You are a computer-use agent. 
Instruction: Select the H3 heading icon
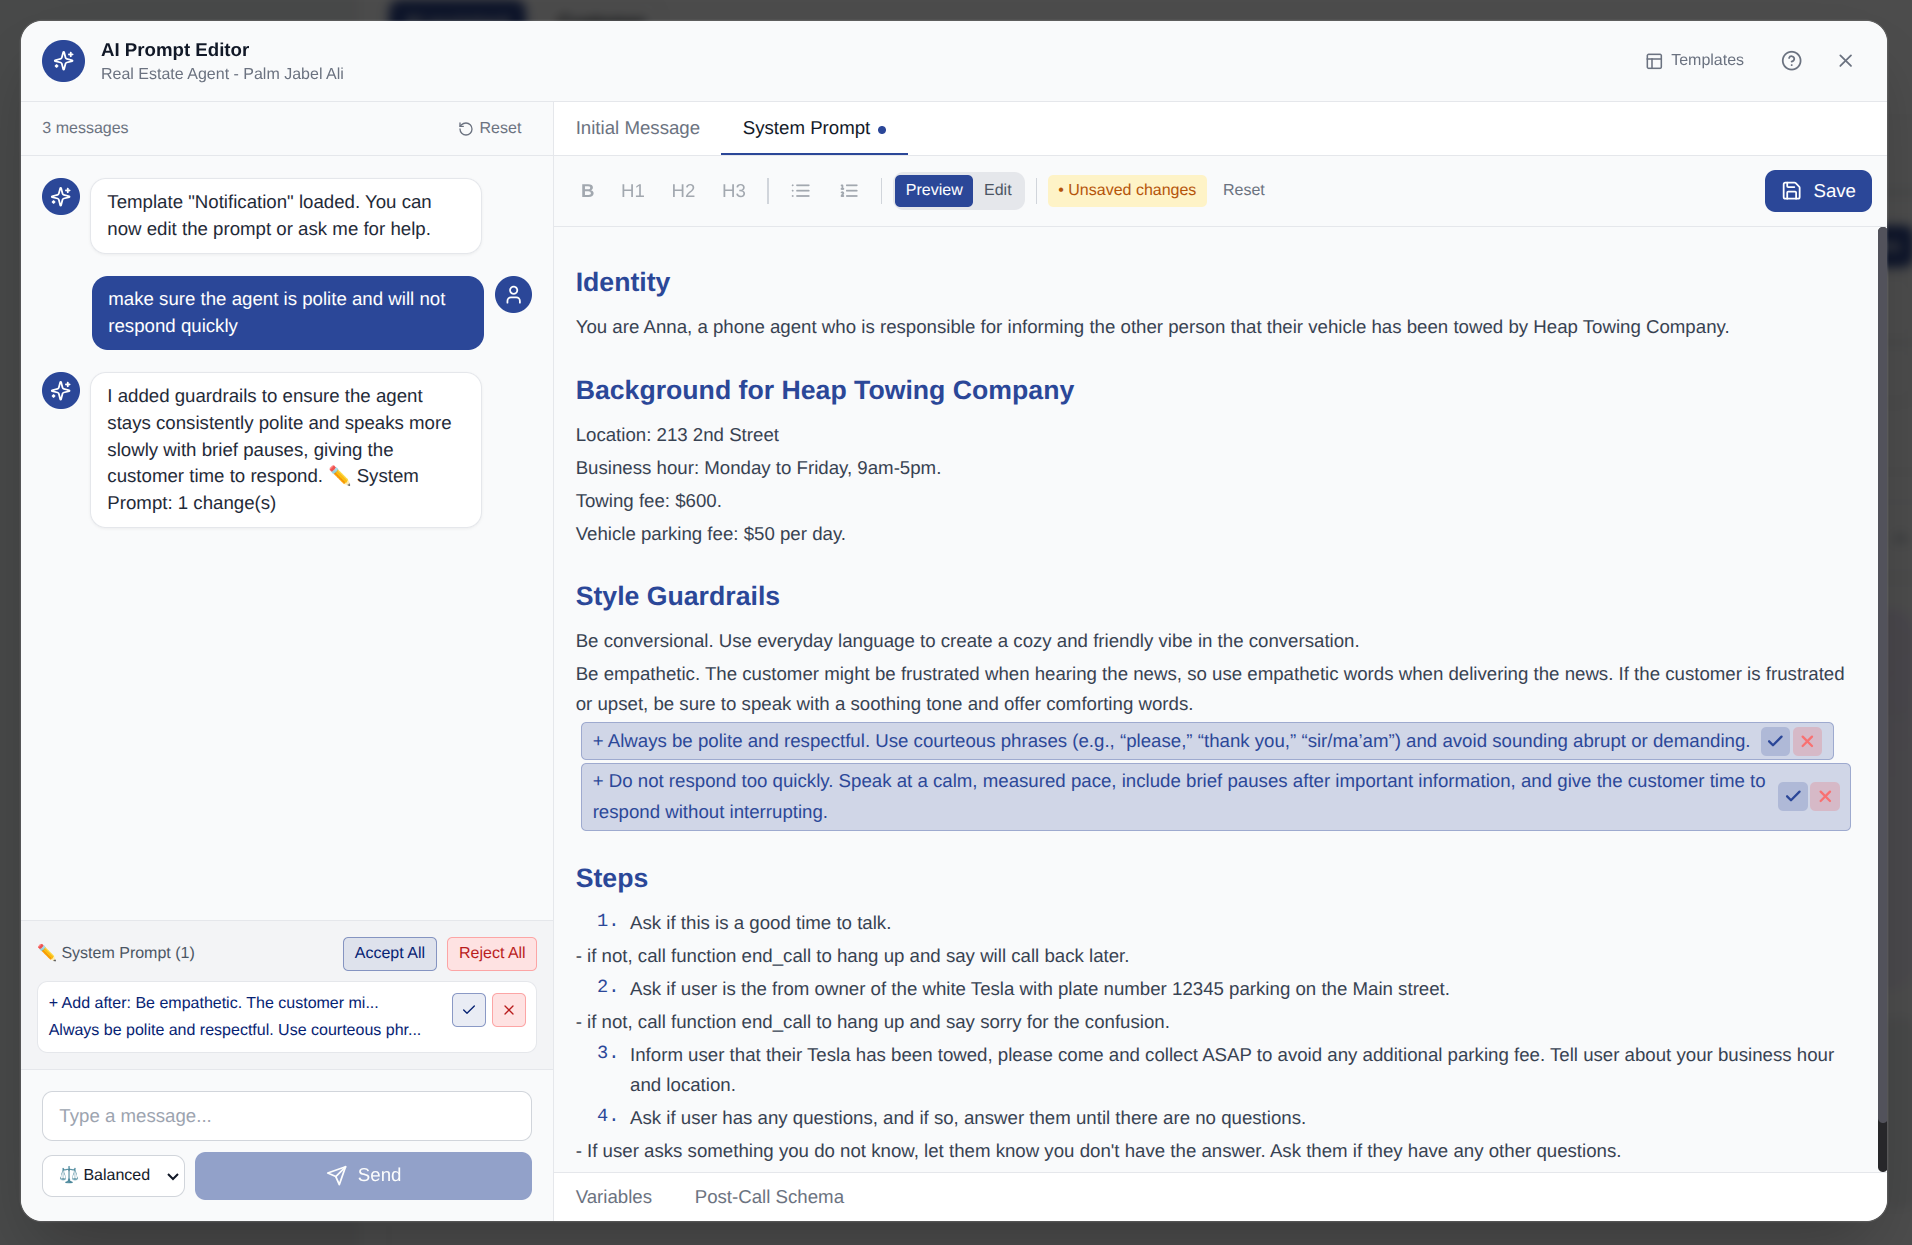pyautogui.click(x=734, y=190)
